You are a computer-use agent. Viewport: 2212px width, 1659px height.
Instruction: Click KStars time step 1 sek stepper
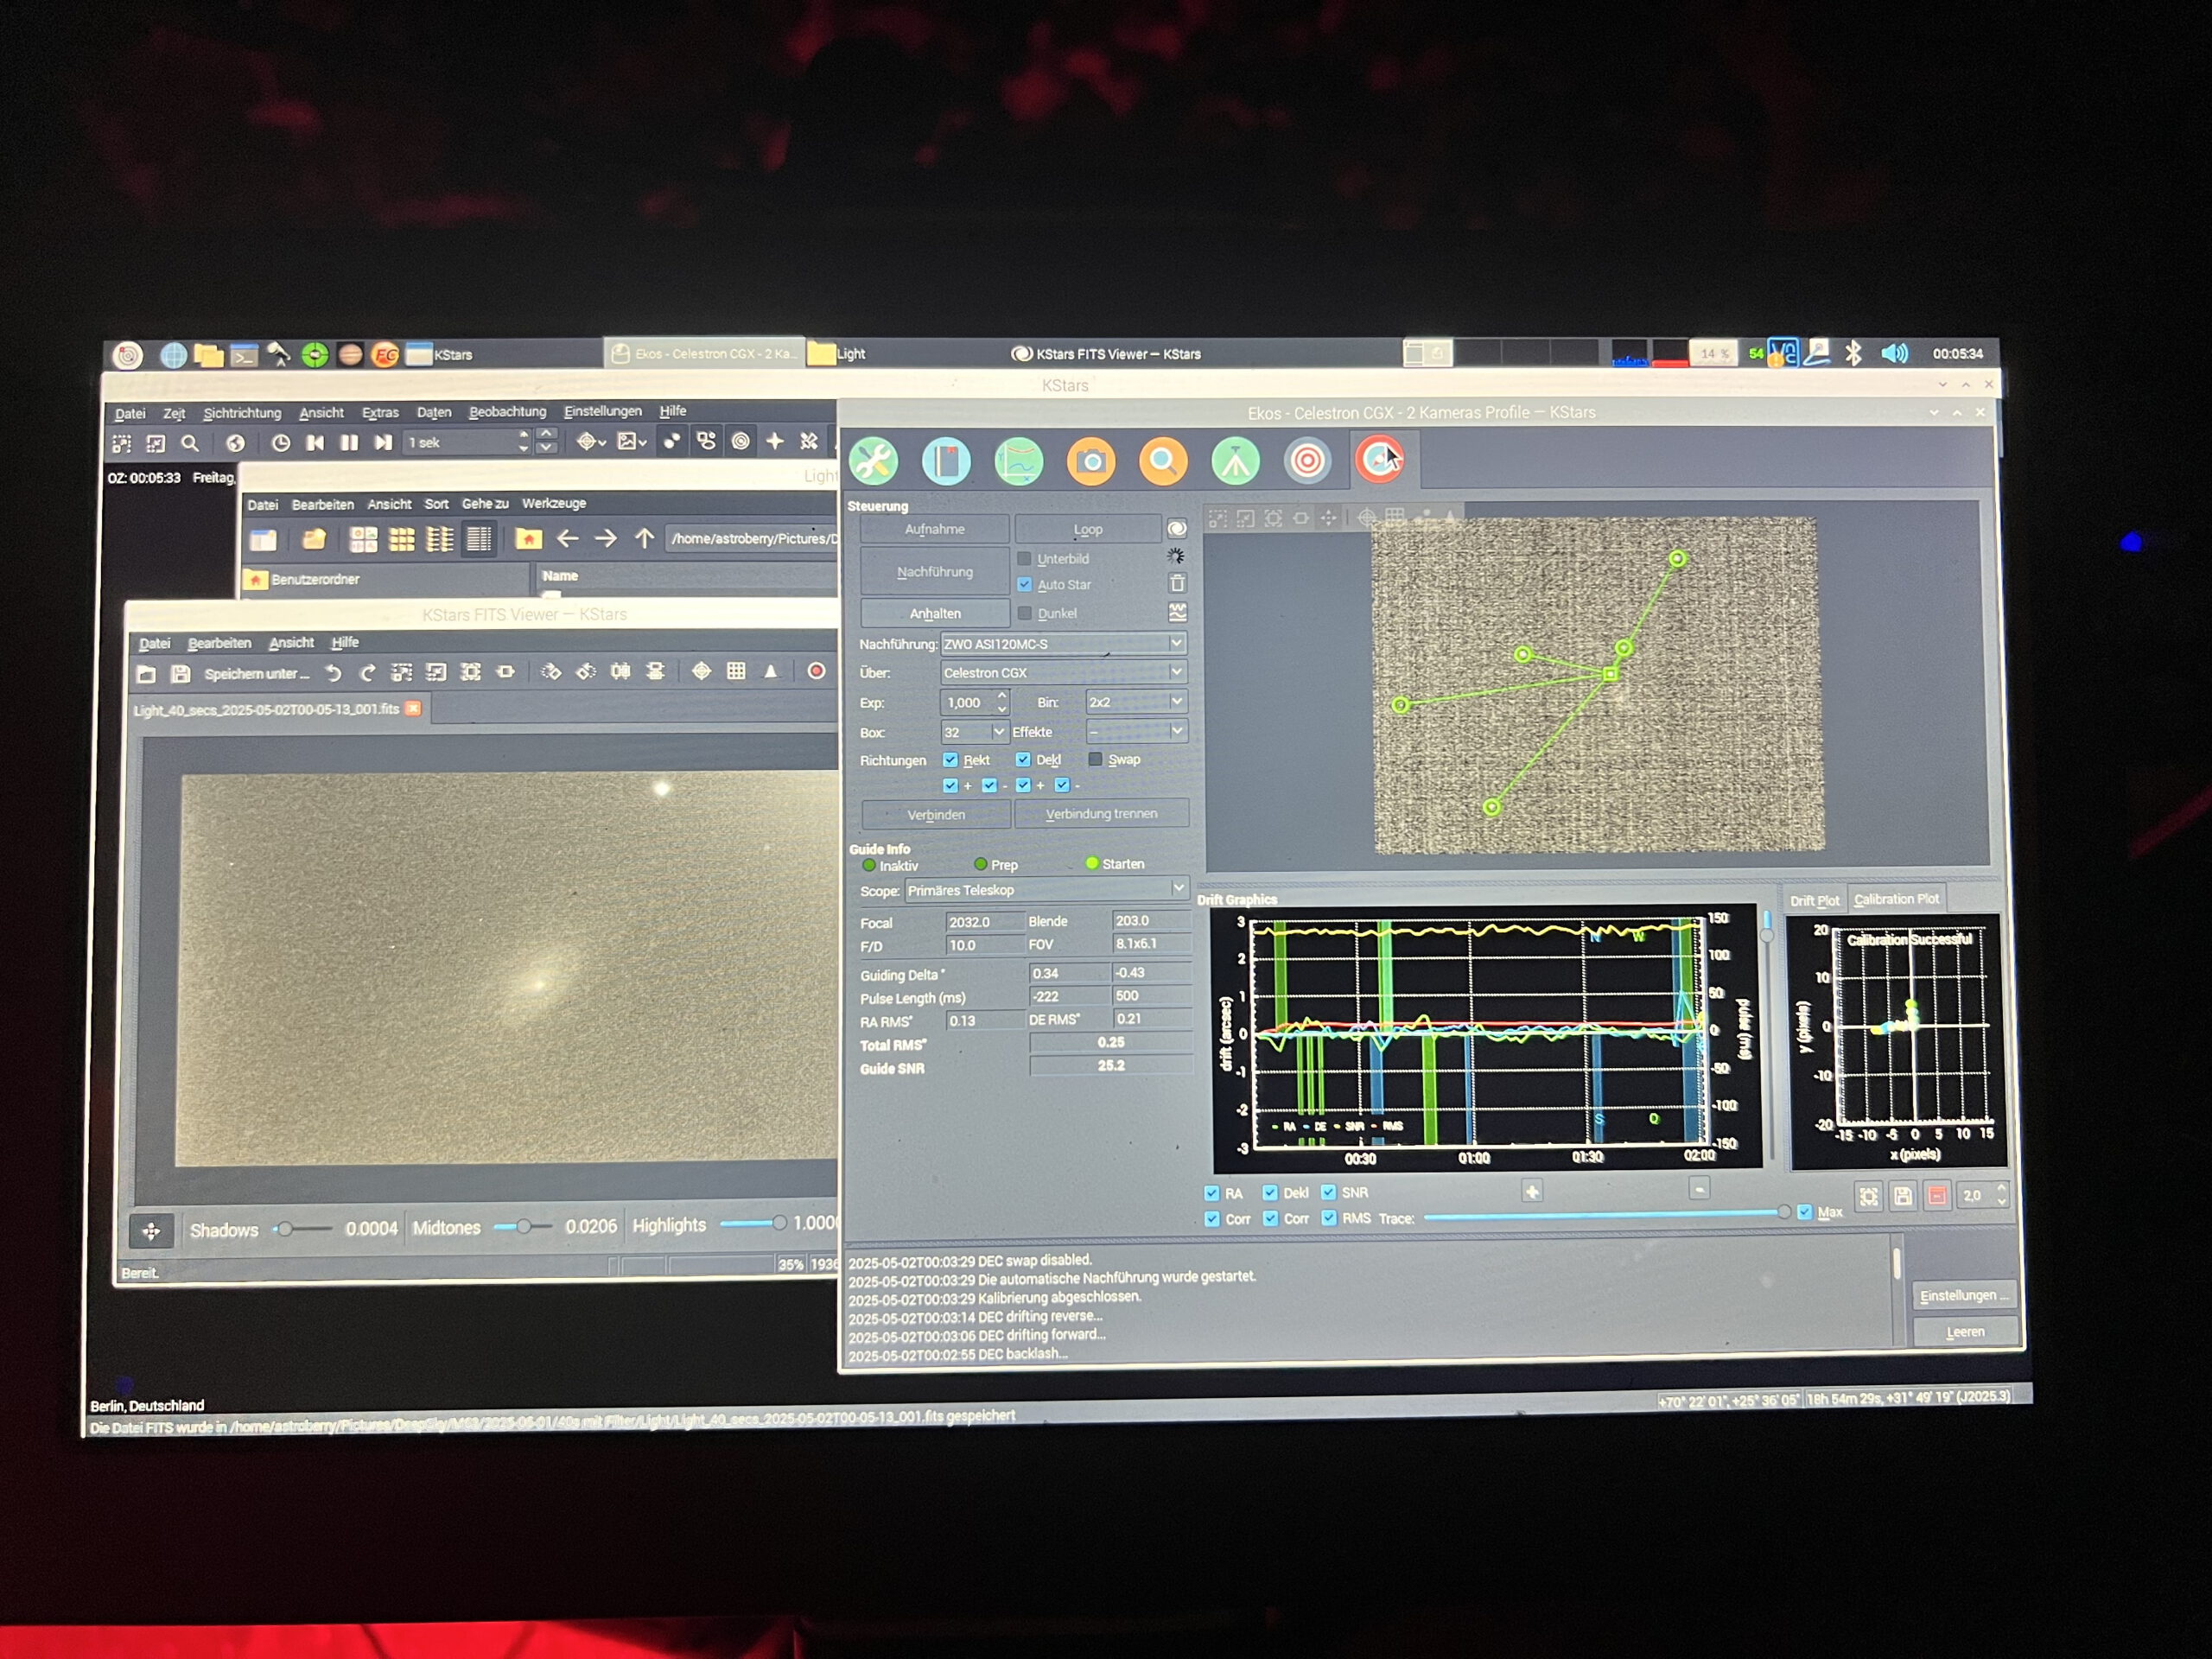tap(523, 442)
